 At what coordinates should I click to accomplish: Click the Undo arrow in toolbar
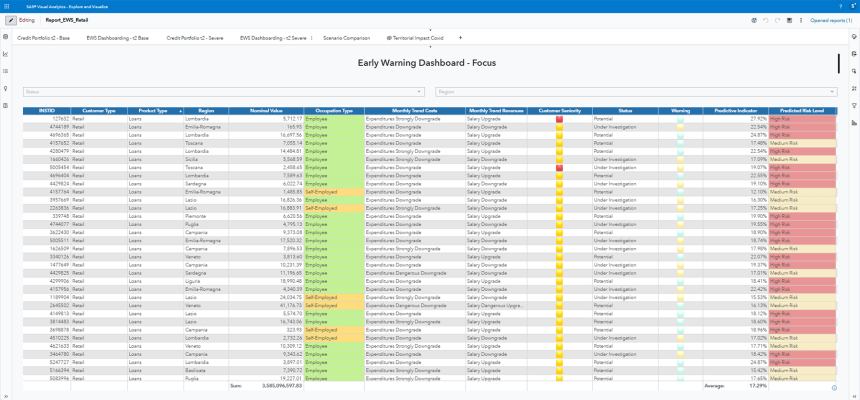tap(765, 20)
